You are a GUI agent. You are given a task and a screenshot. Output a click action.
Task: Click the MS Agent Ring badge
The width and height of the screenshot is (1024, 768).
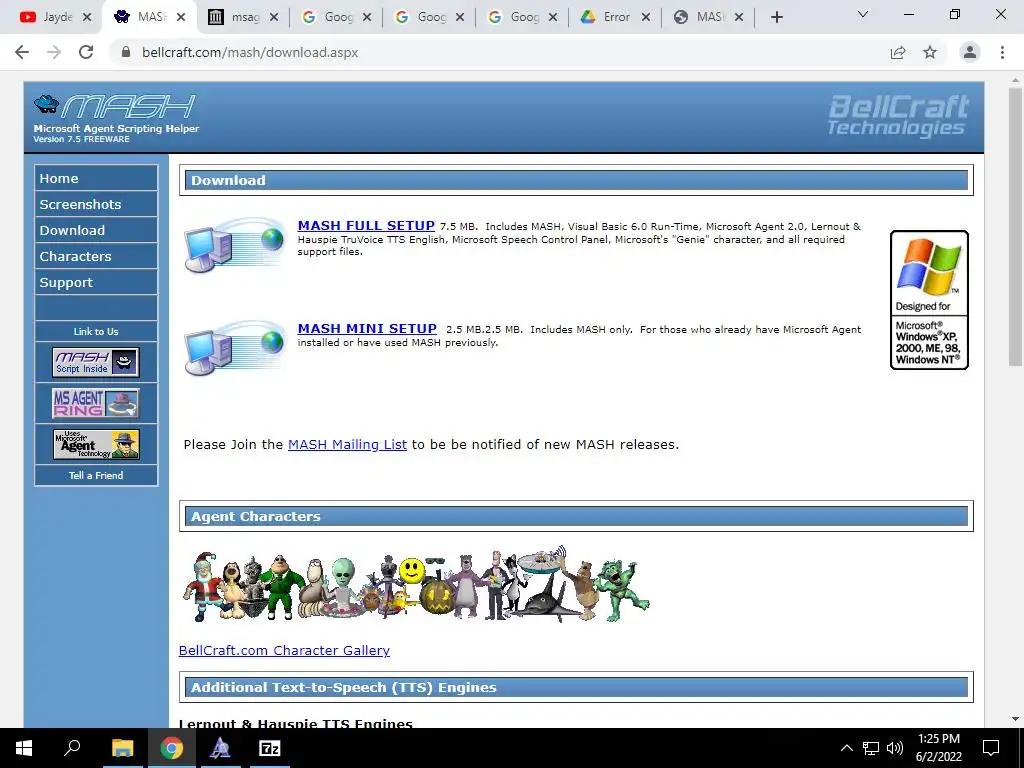[x=96, y=403]
